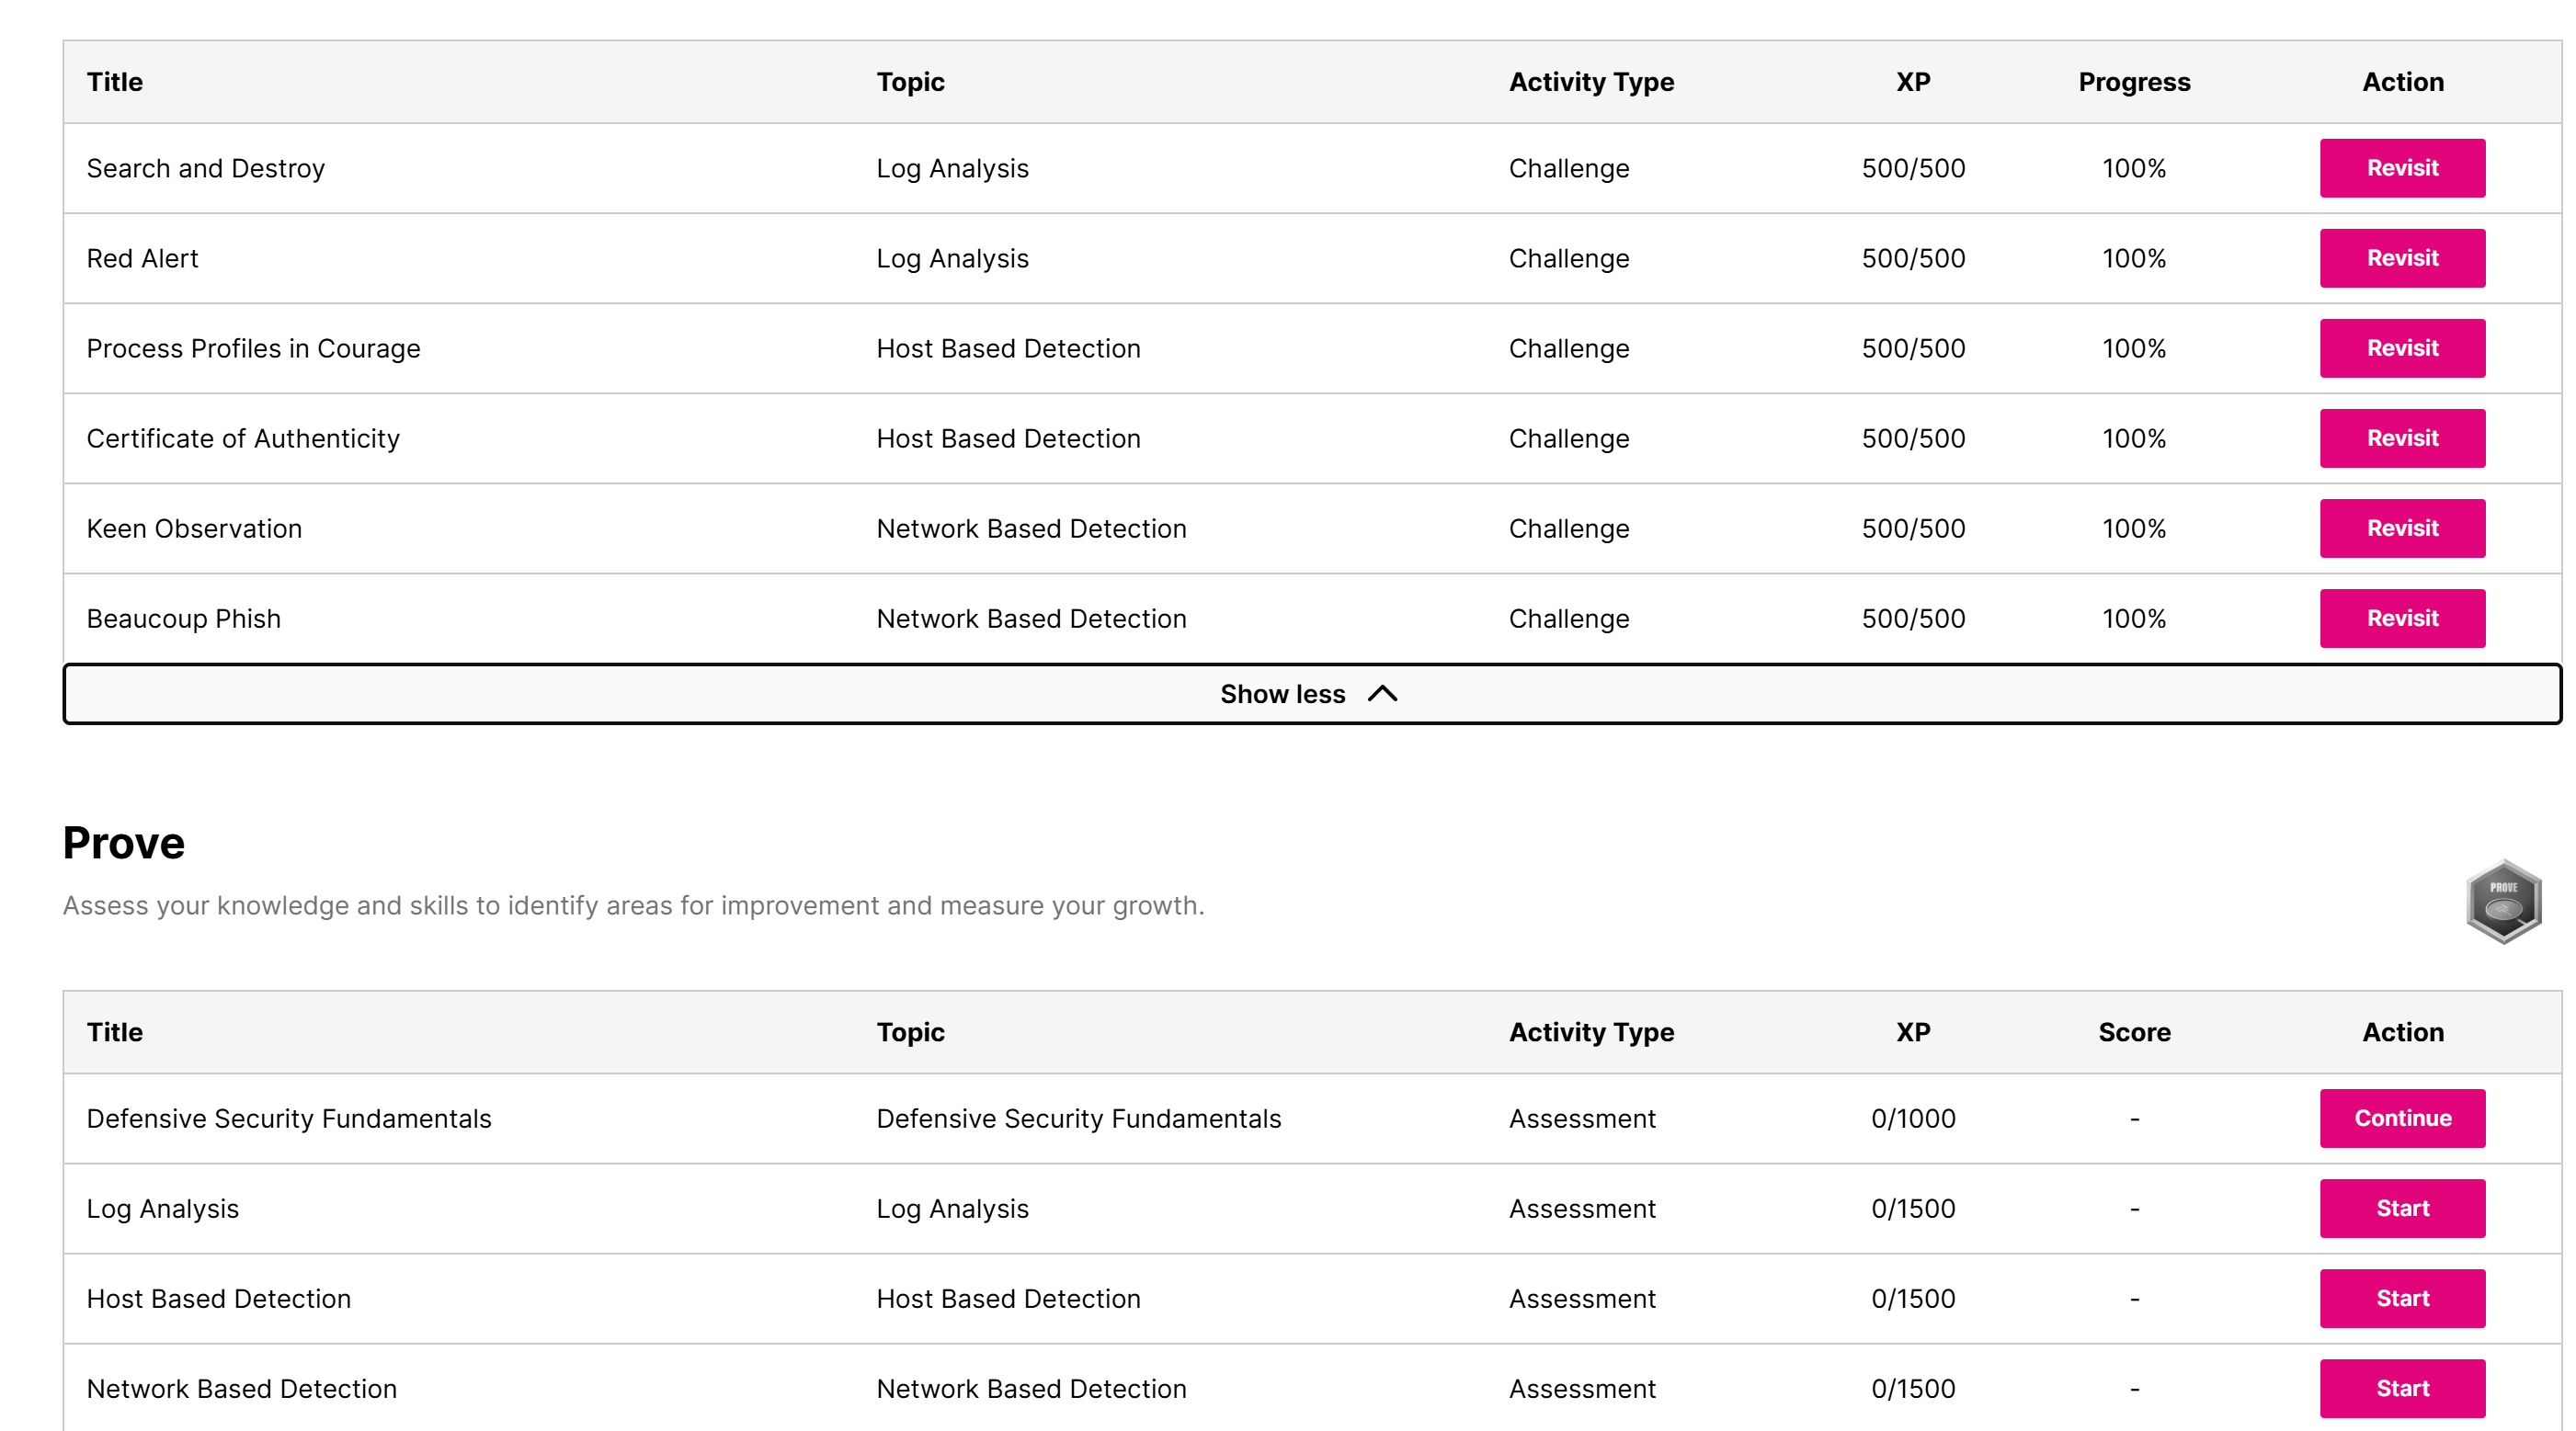Screen dimensions: 2576x1431
Task: Click the Progress column header
Action: pyautogui.click(x=2133, y=82)
